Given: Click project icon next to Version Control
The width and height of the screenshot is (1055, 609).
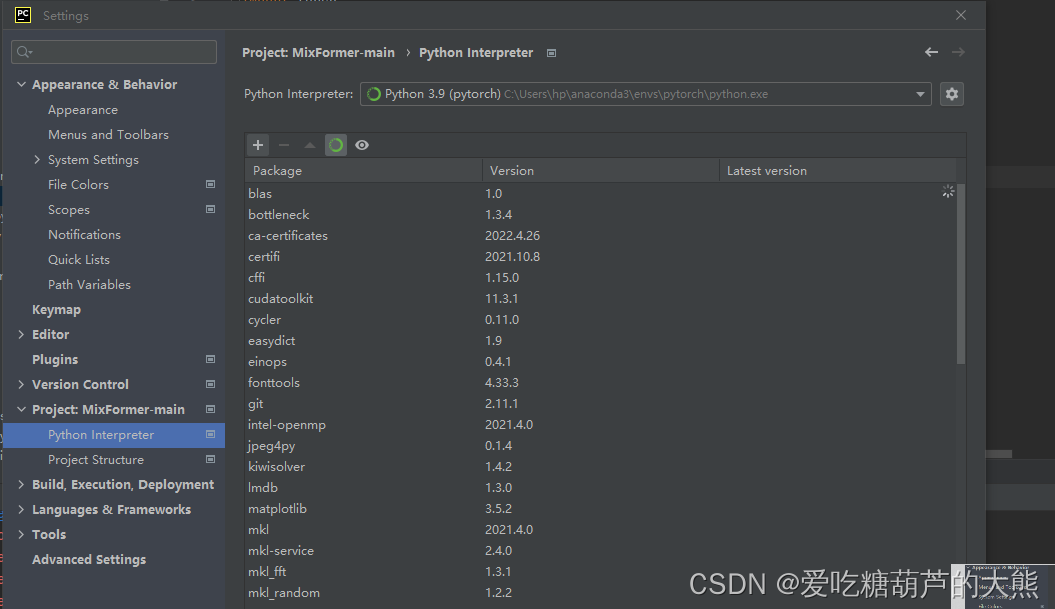Looking at the screenshot, I should point(211,384).
